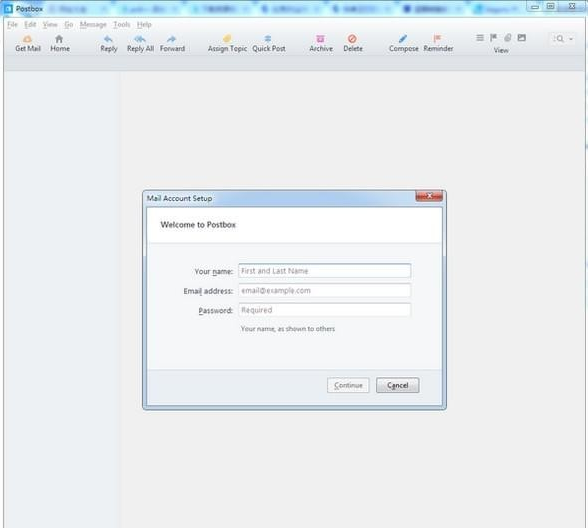The height and width of the screenshot is (528, 588).
Task: Click the Your name input field
Action: click(324, 271)
